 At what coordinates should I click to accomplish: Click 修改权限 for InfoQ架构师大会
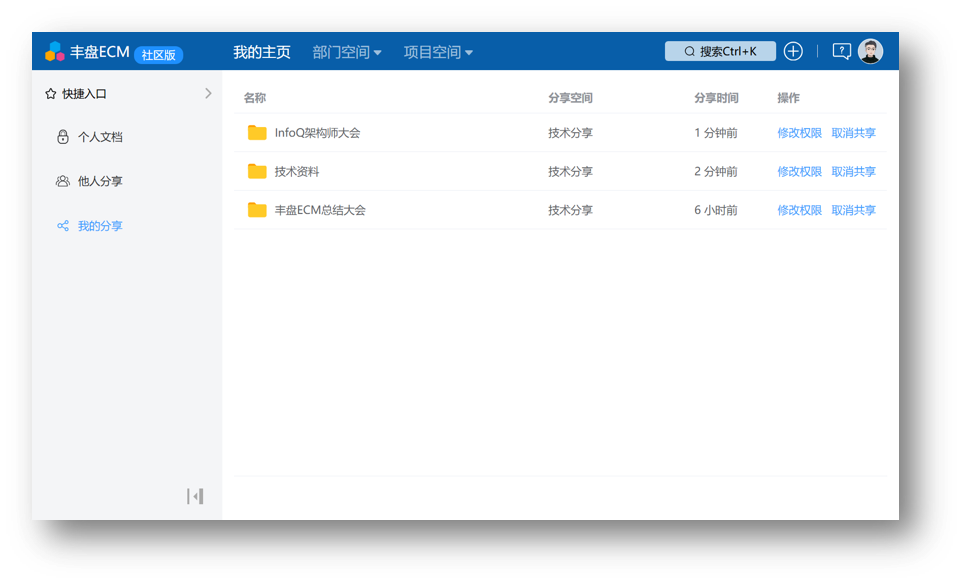coord(799,133)
